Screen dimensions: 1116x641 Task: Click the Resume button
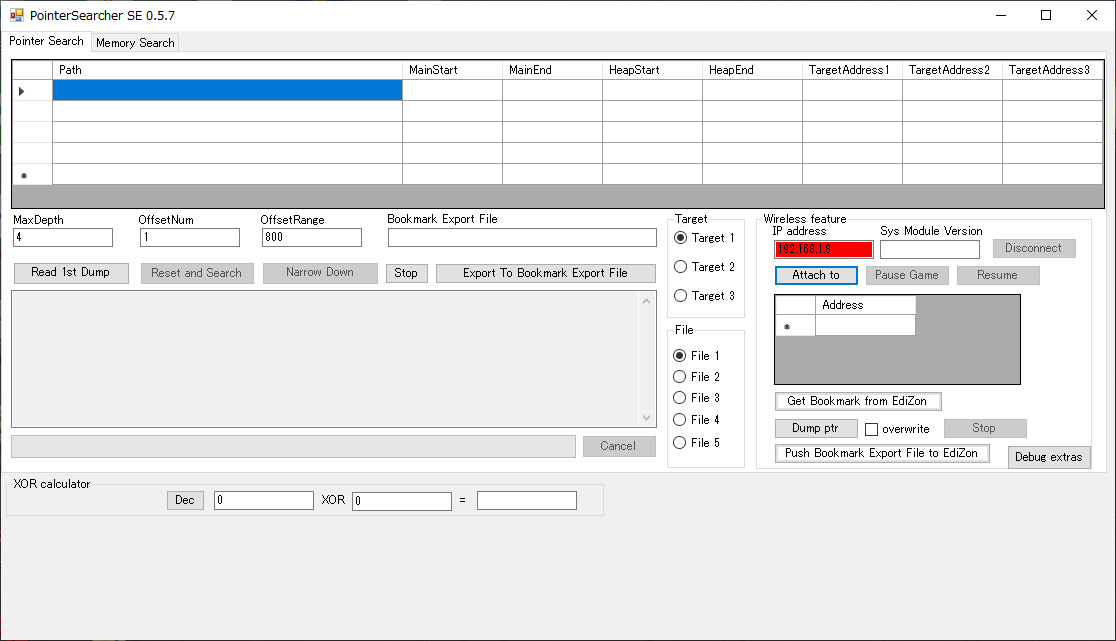point(998,275)
